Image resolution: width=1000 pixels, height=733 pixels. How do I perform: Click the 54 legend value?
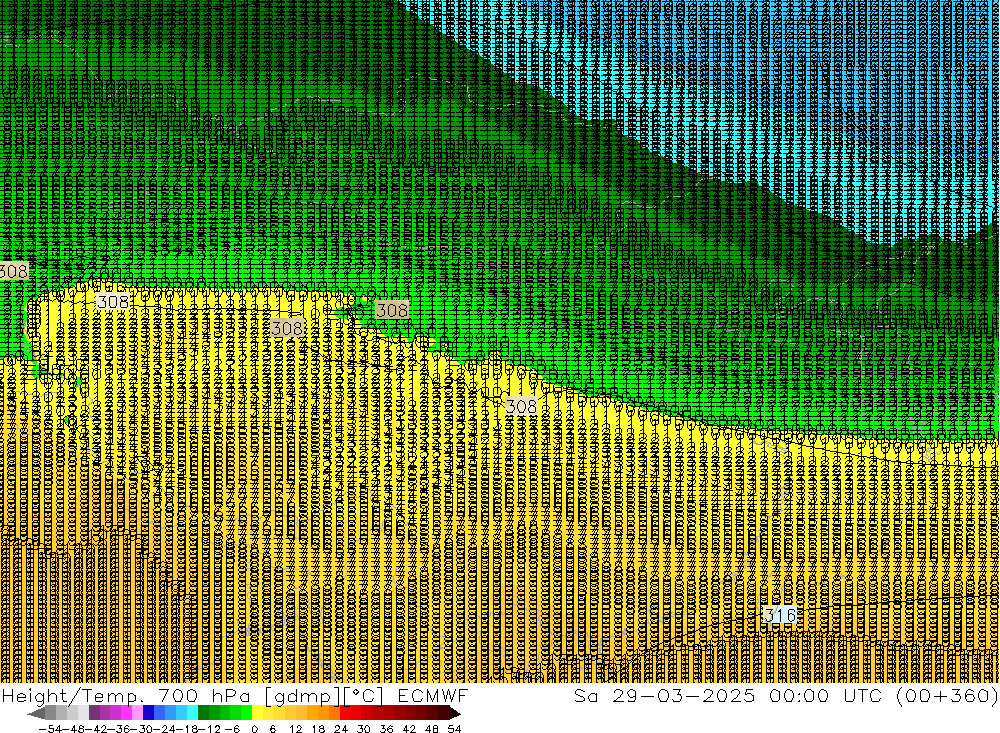coord(454,729)
